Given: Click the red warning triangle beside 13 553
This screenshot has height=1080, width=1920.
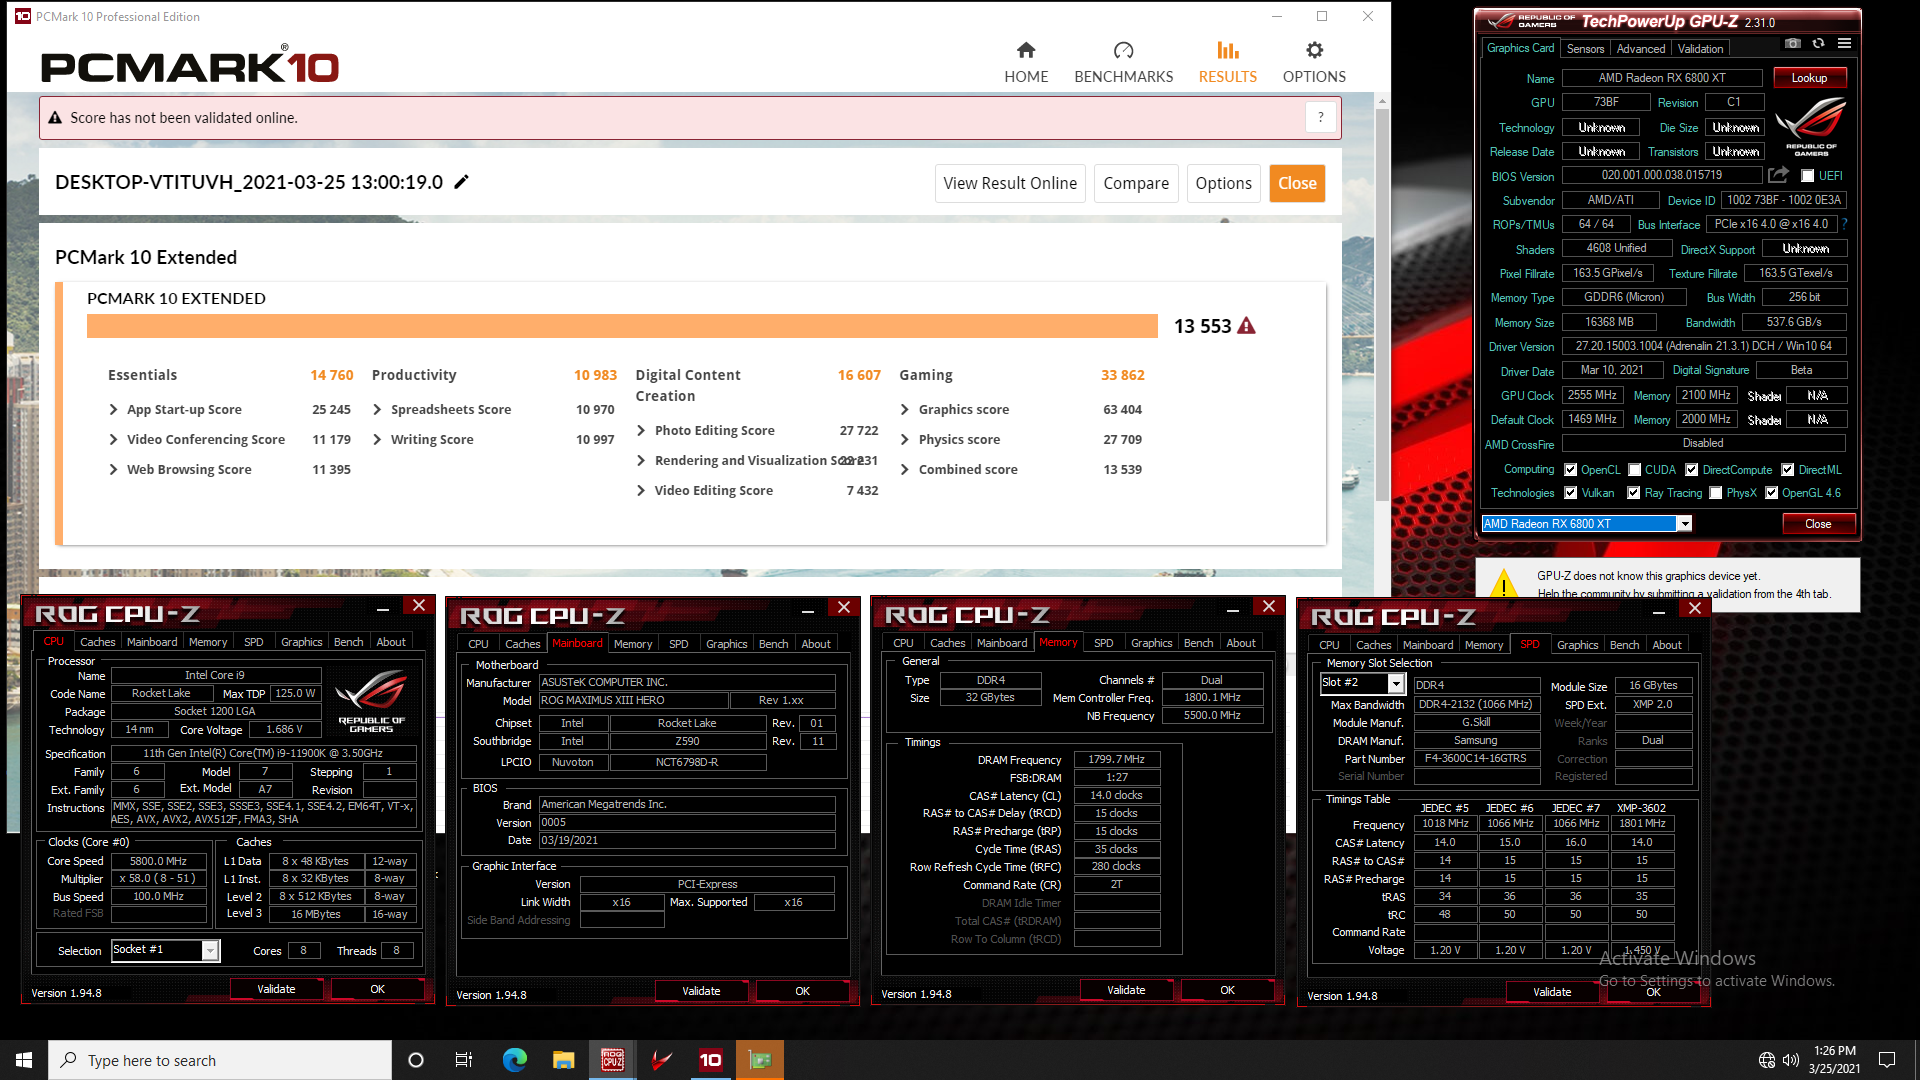Looking at the screenshot, I should coord(1246,326).
